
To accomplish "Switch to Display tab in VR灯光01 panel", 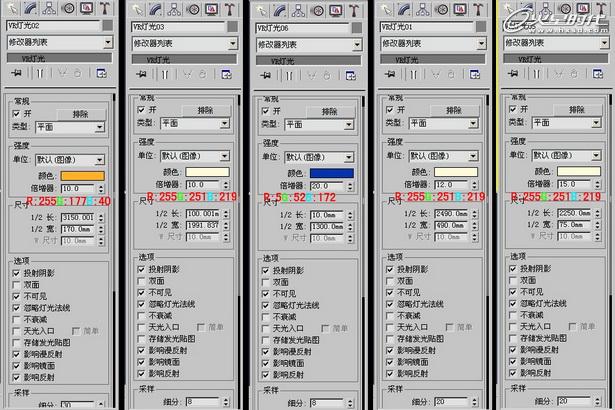I will 460,9.
